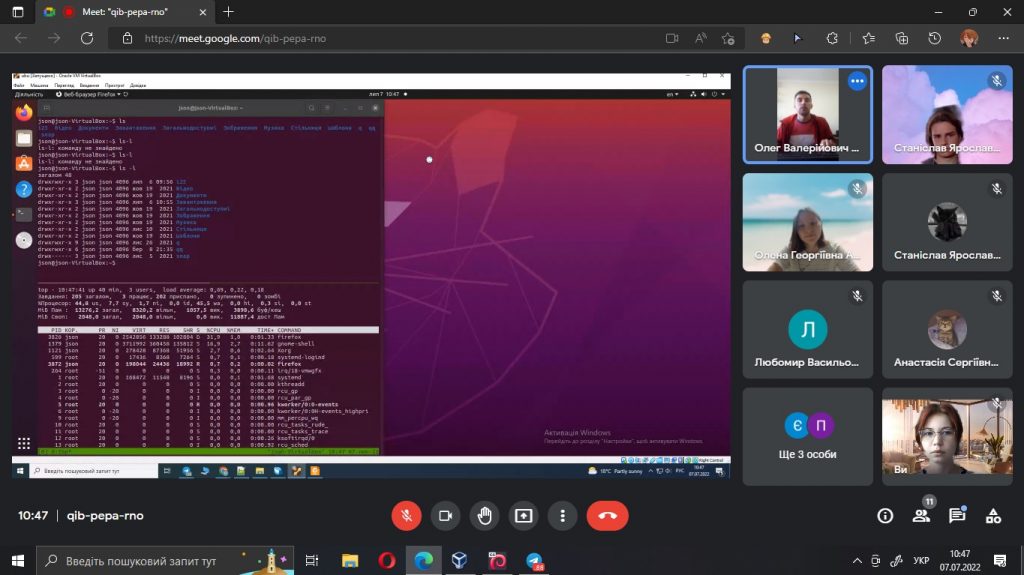Click Діяльність in the shared Ubuntu top bar

(29, 94)
